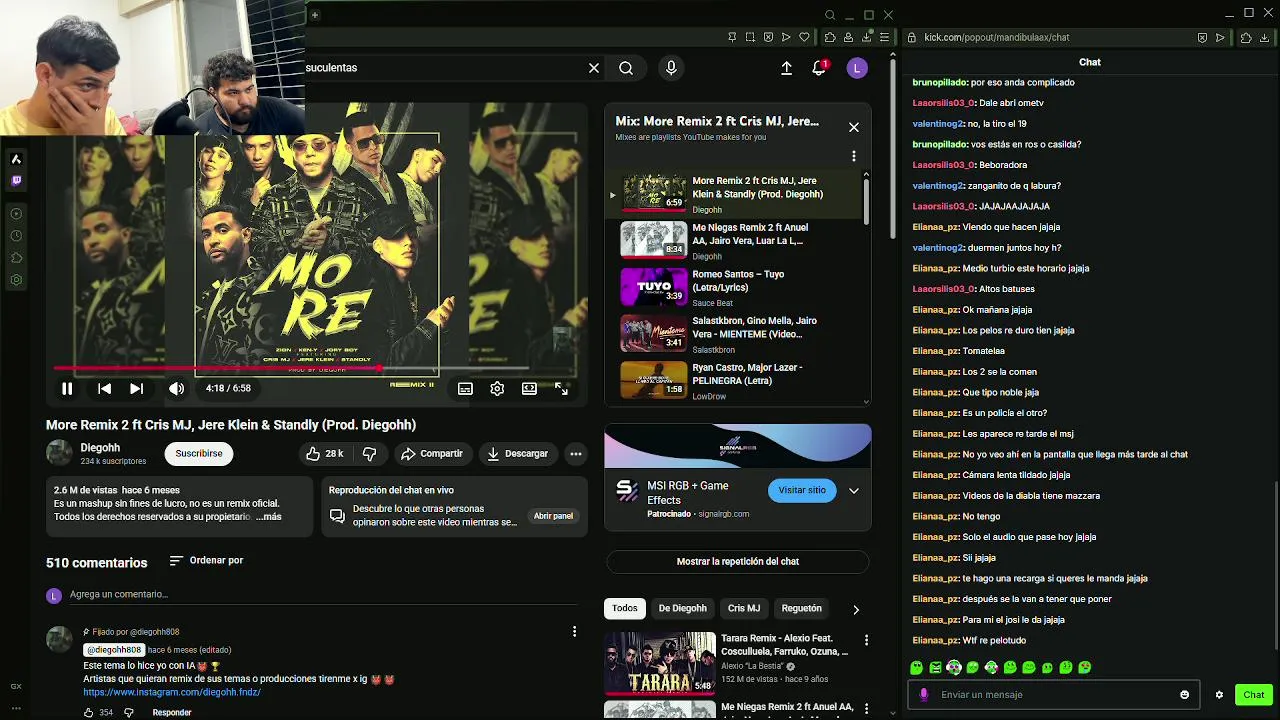The width and height of the screenshot is (1280, 720).
Task: Open downloads icon in Kick chat window
Action: click(x=1265, y=37)
